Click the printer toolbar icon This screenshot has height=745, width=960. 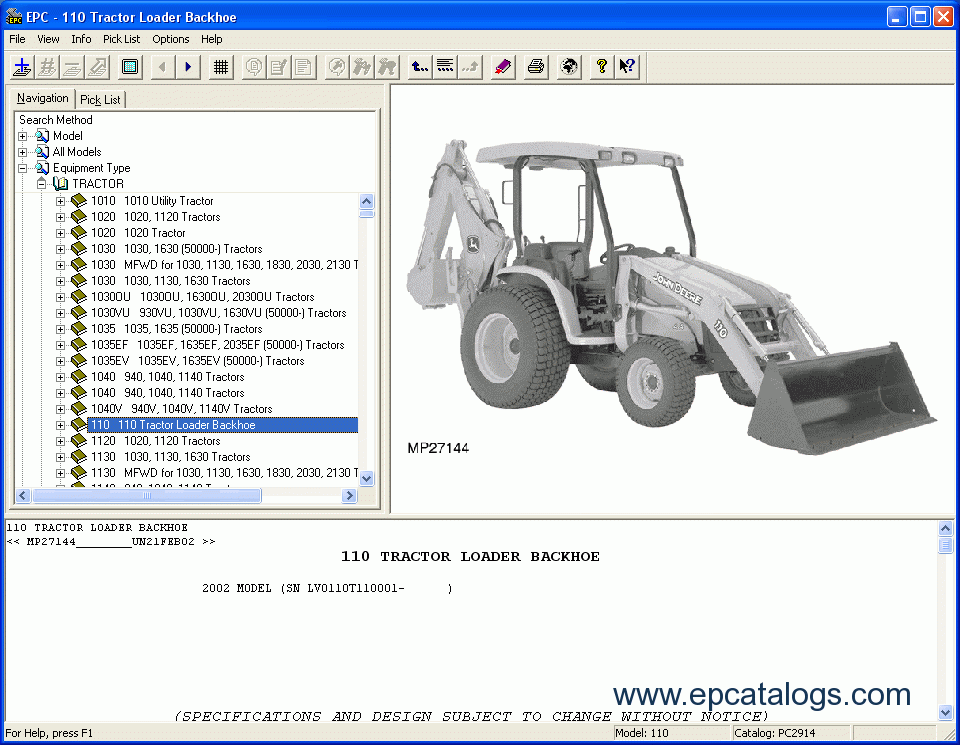536,67
